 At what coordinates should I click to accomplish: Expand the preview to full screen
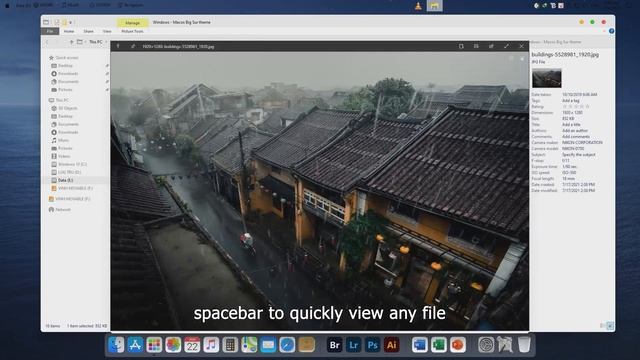506,46
